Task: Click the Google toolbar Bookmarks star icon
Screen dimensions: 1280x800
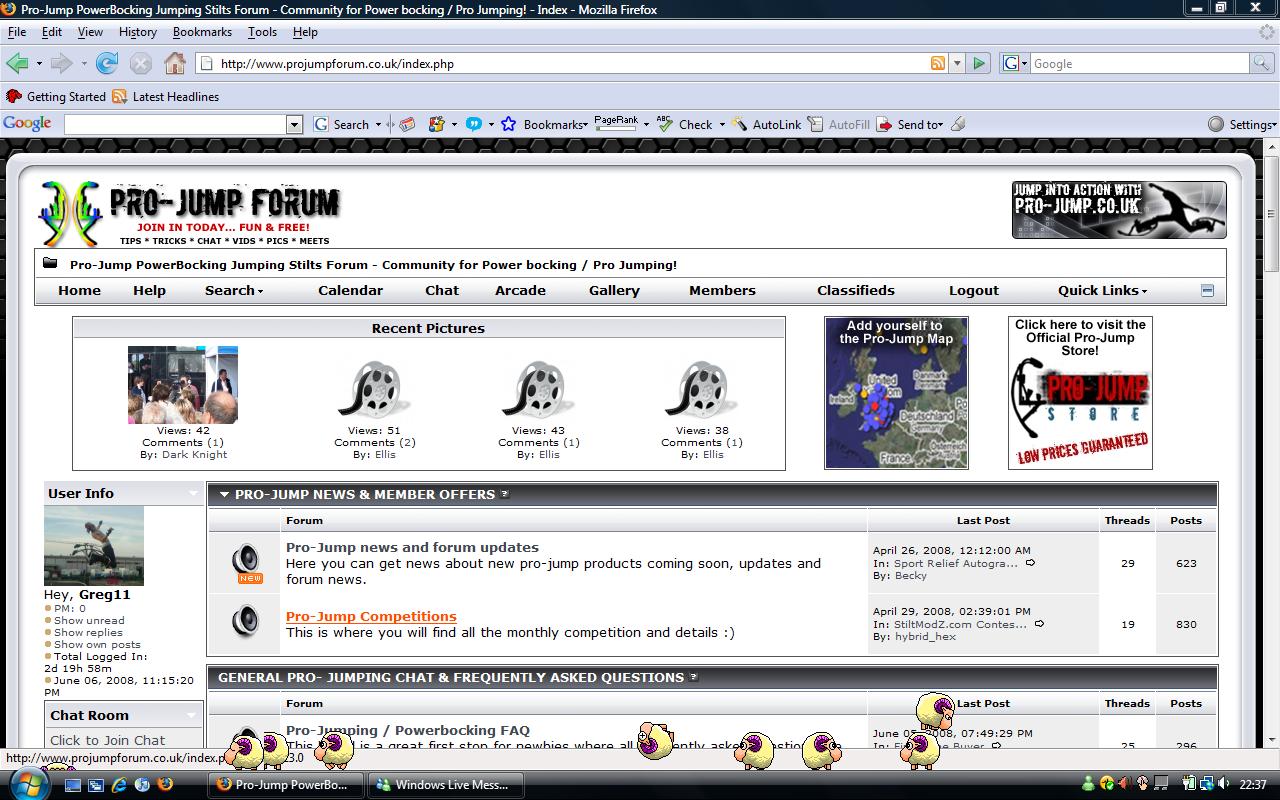Action: pyautogui.click(x=509, y=124)
